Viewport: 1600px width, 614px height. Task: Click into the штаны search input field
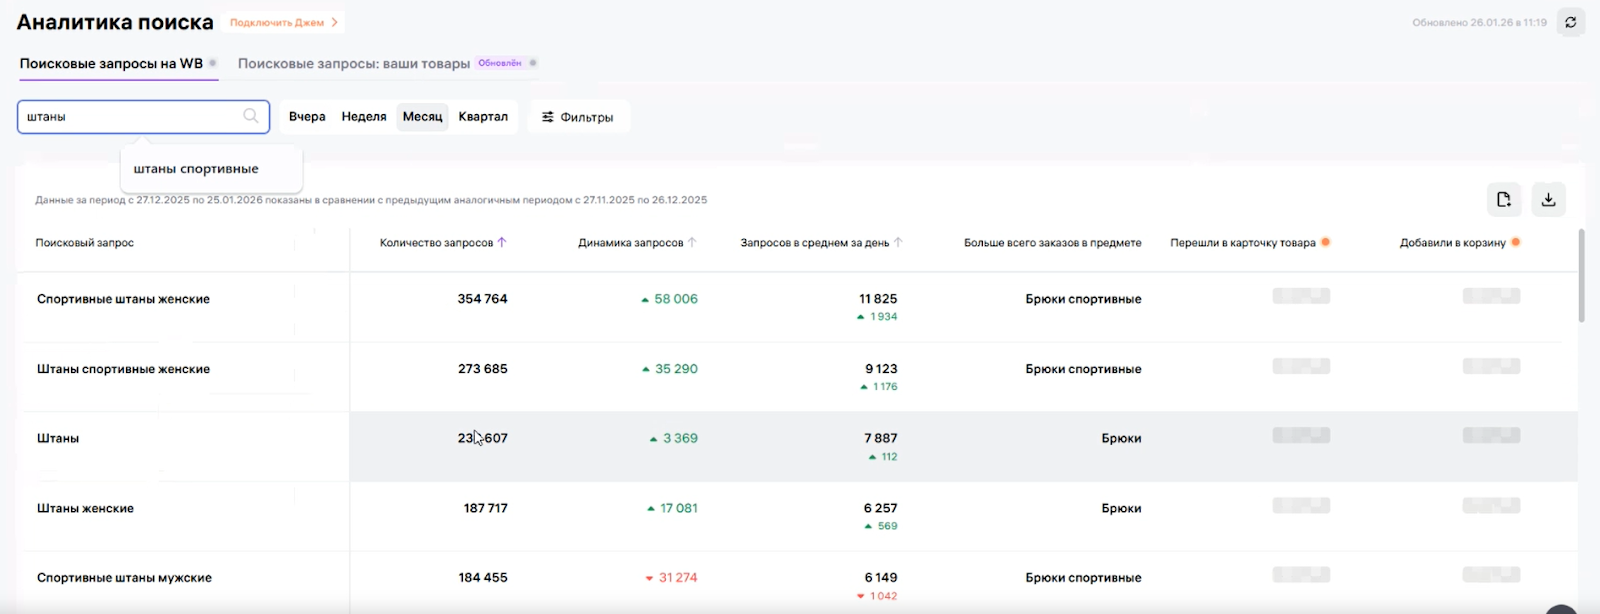click(130, 117)
